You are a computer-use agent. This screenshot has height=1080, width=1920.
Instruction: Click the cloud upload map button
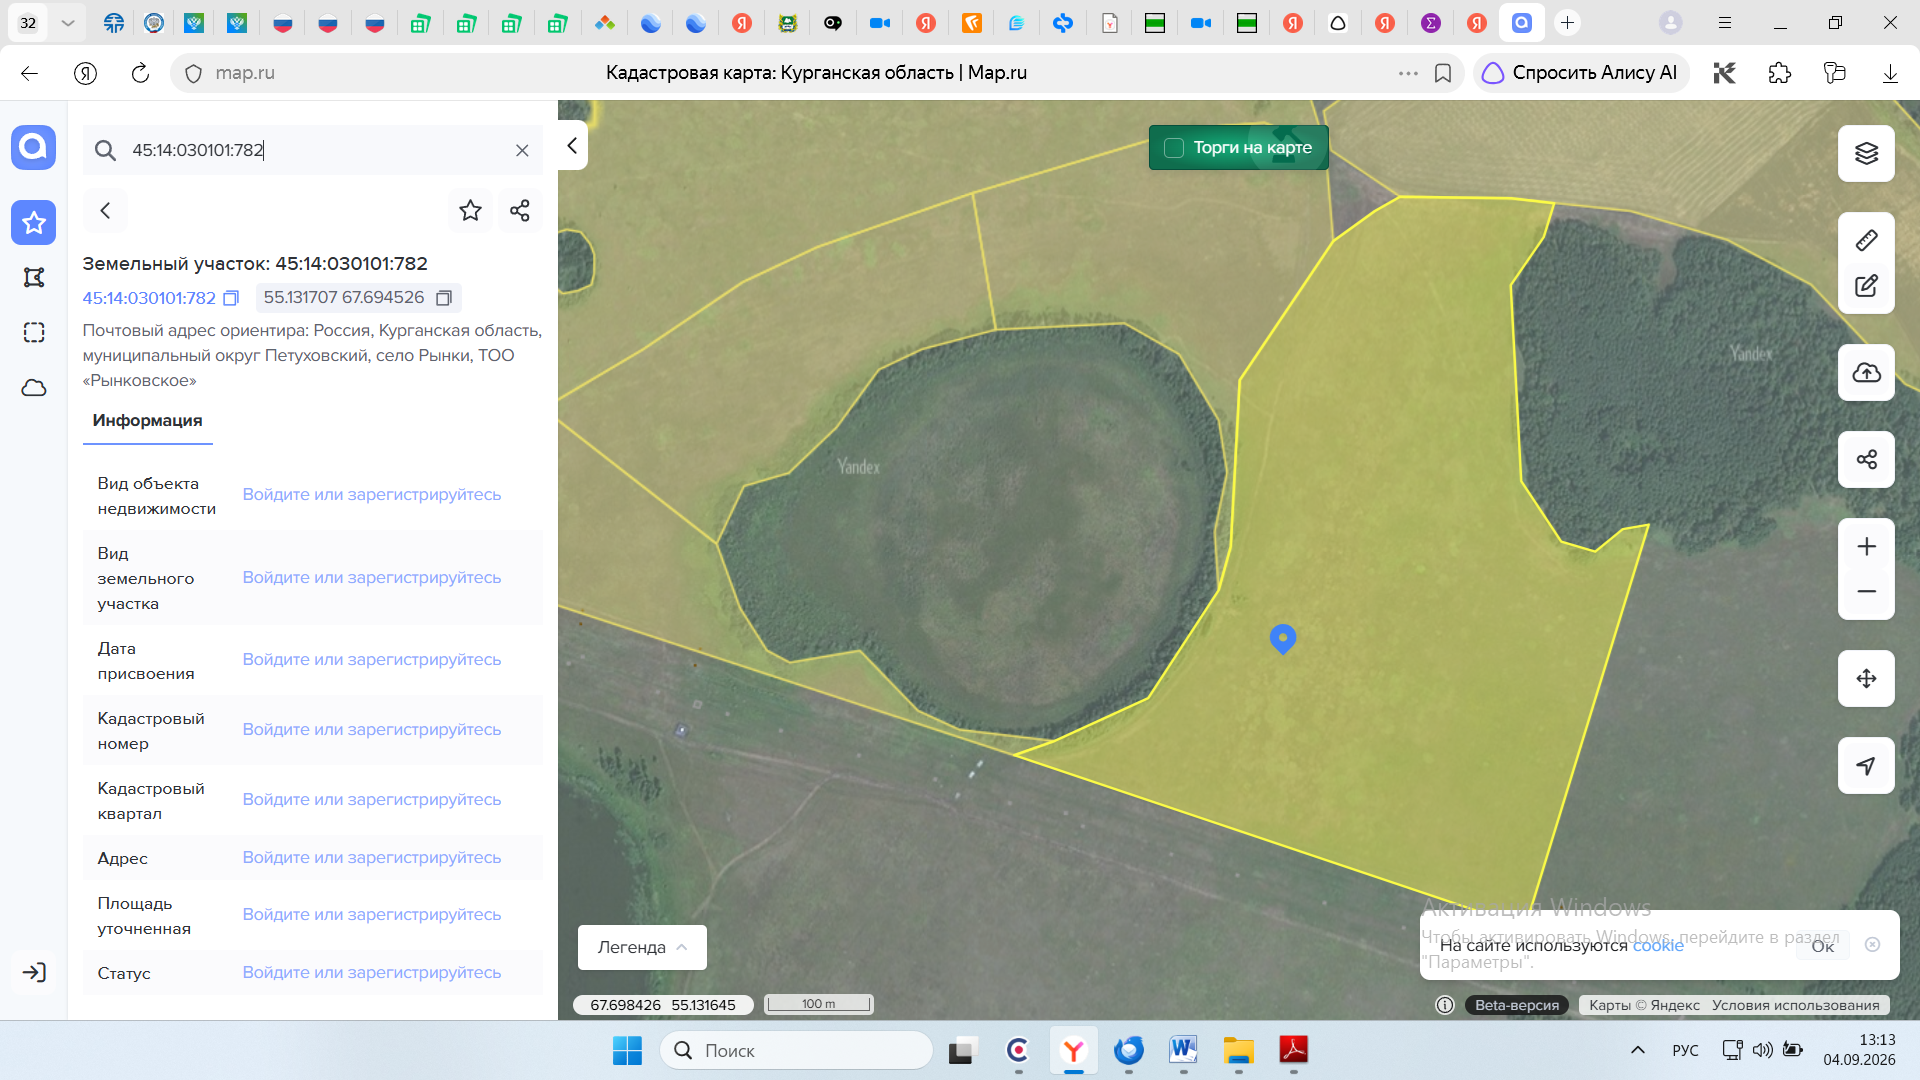coord(1866,373)
